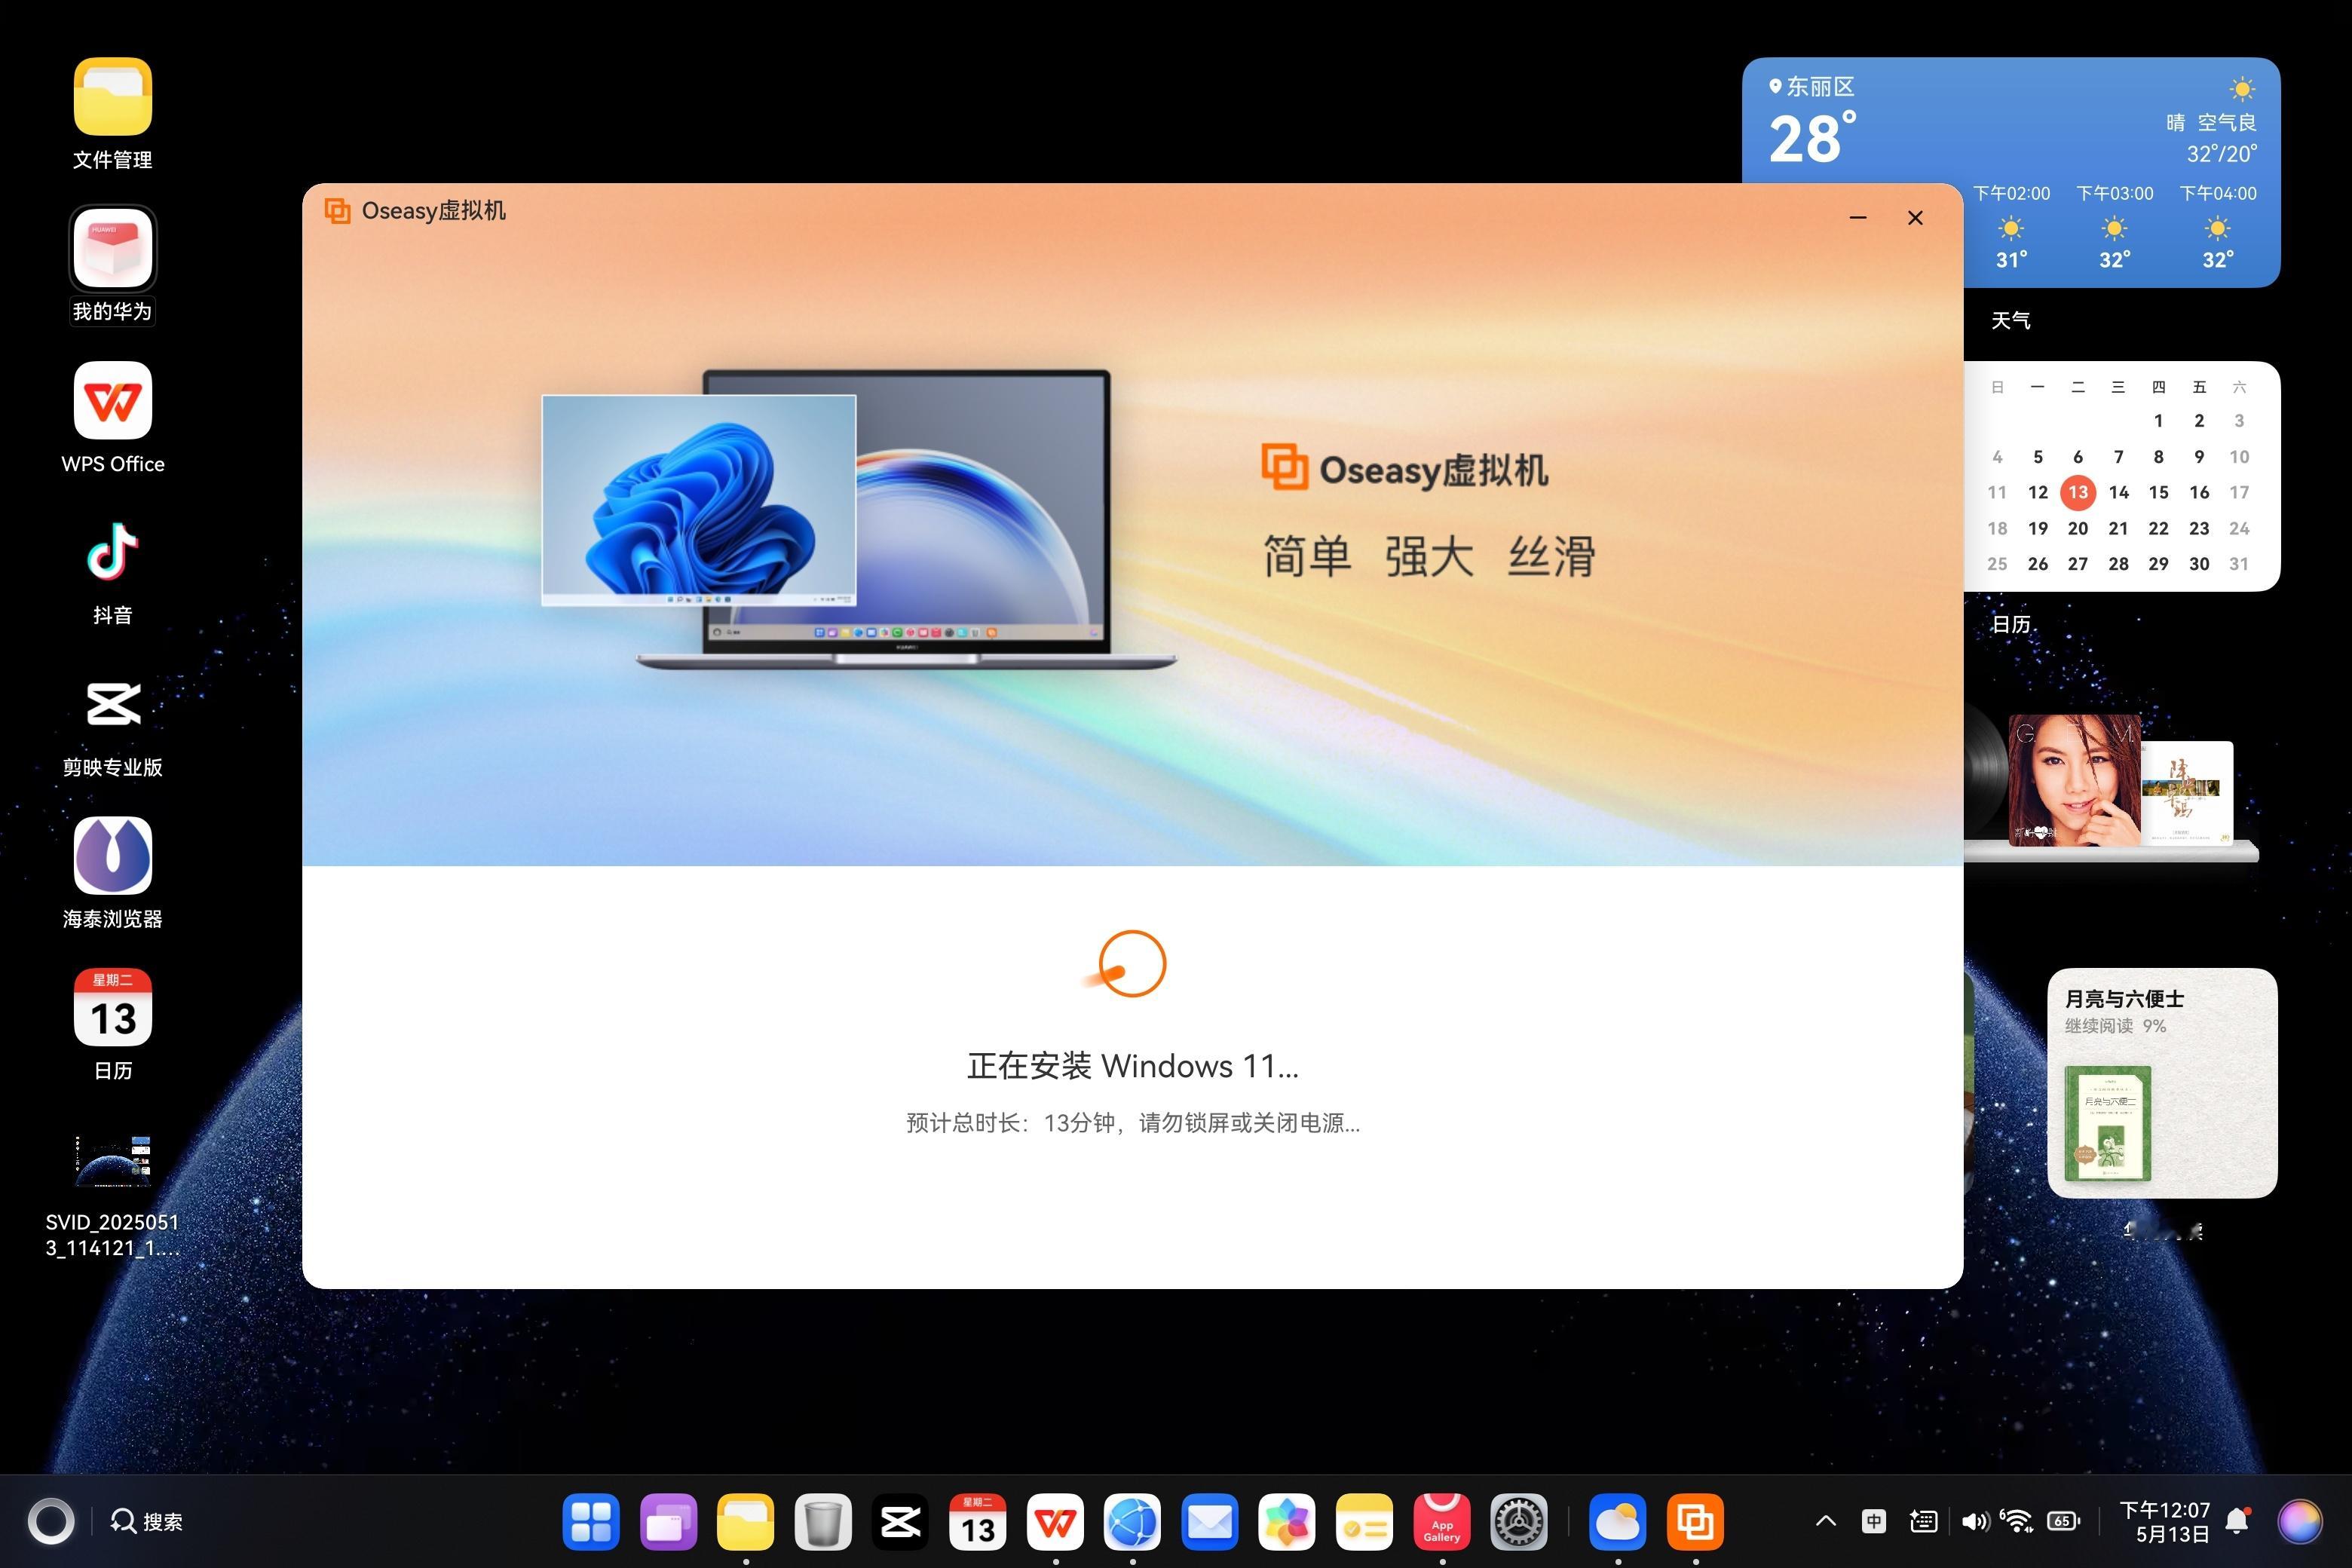Open the yellow file manager icon in dock
The width and height of the screenshot is (2352, 1568).
[745, 1522]
